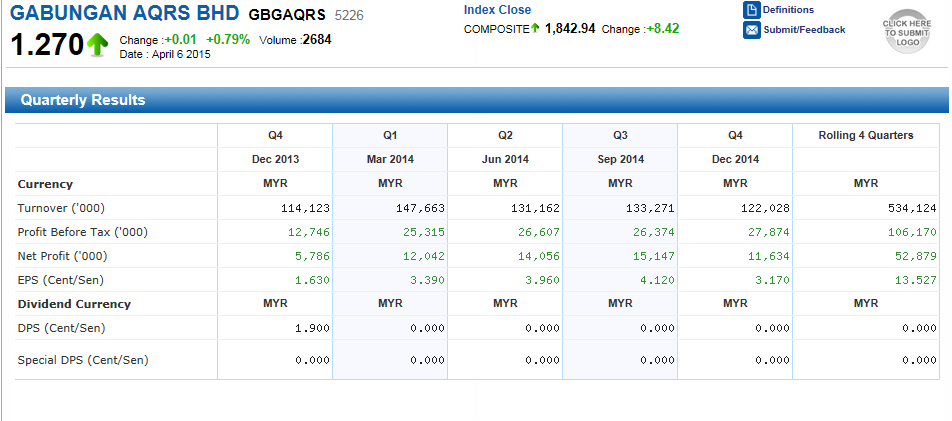The width and height of the screenshot is (952, 421).
Task: Click the Net Profit ('000) row label
Action: pyautogui.click(x=63, y=256)
